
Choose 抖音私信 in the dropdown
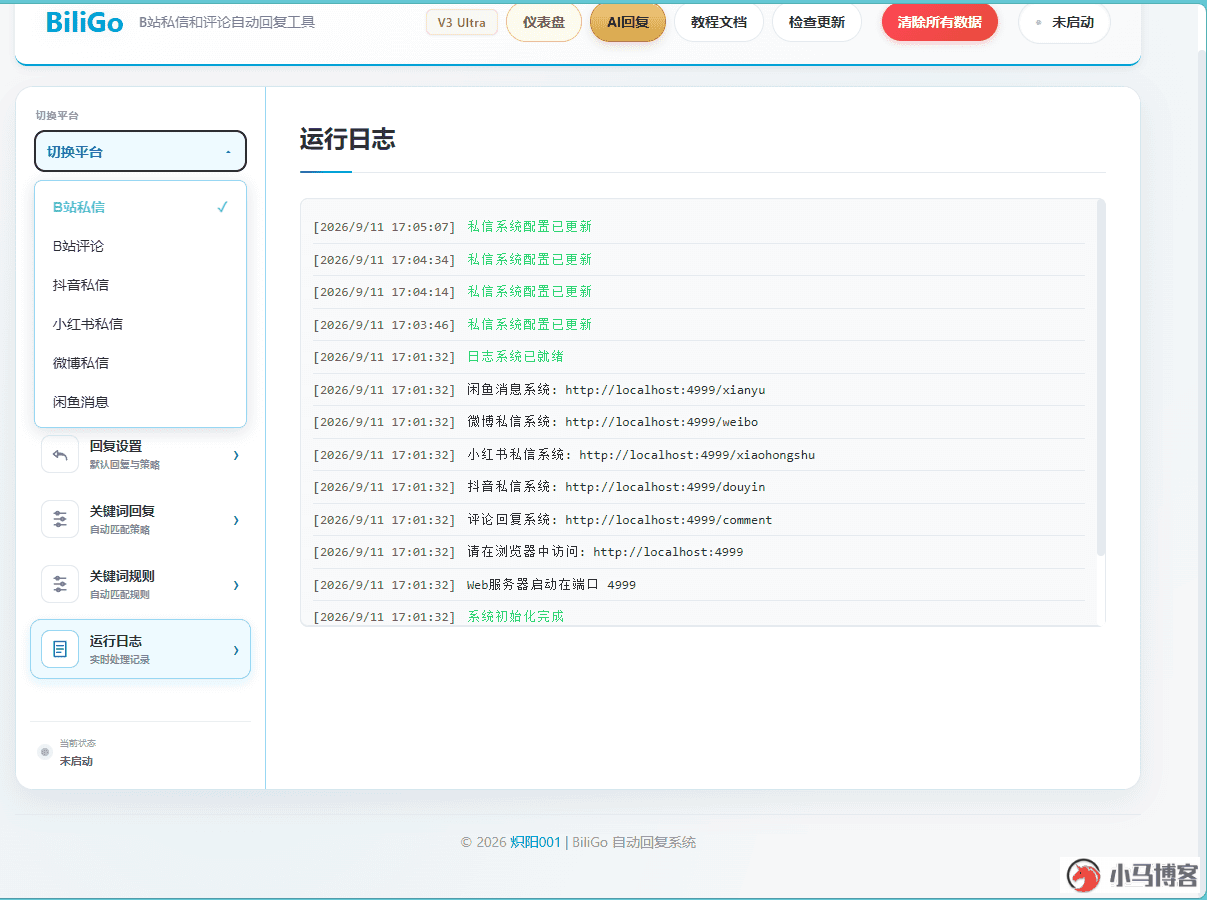[x=140, y=285]
